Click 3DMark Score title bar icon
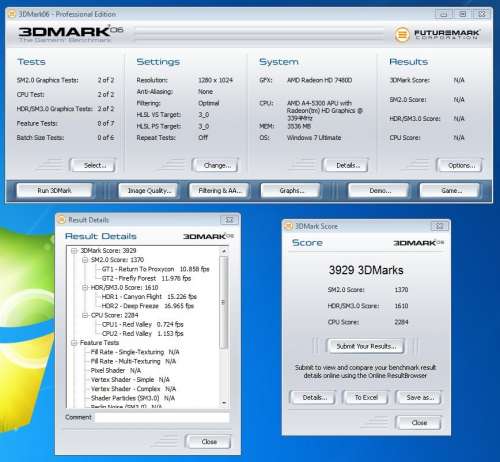Image resolution: width=500 pixels, height=462 pixels. pos(288,226)
